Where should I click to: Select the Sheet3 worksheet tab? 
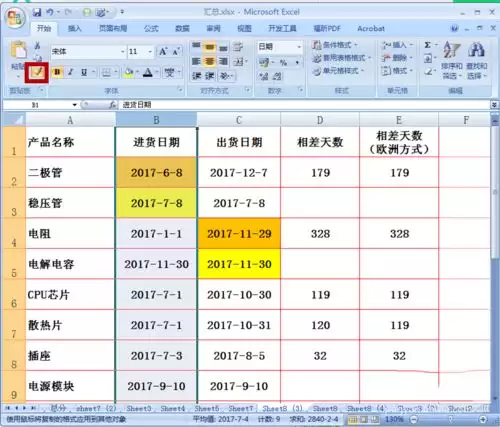(x=139, y=408)
